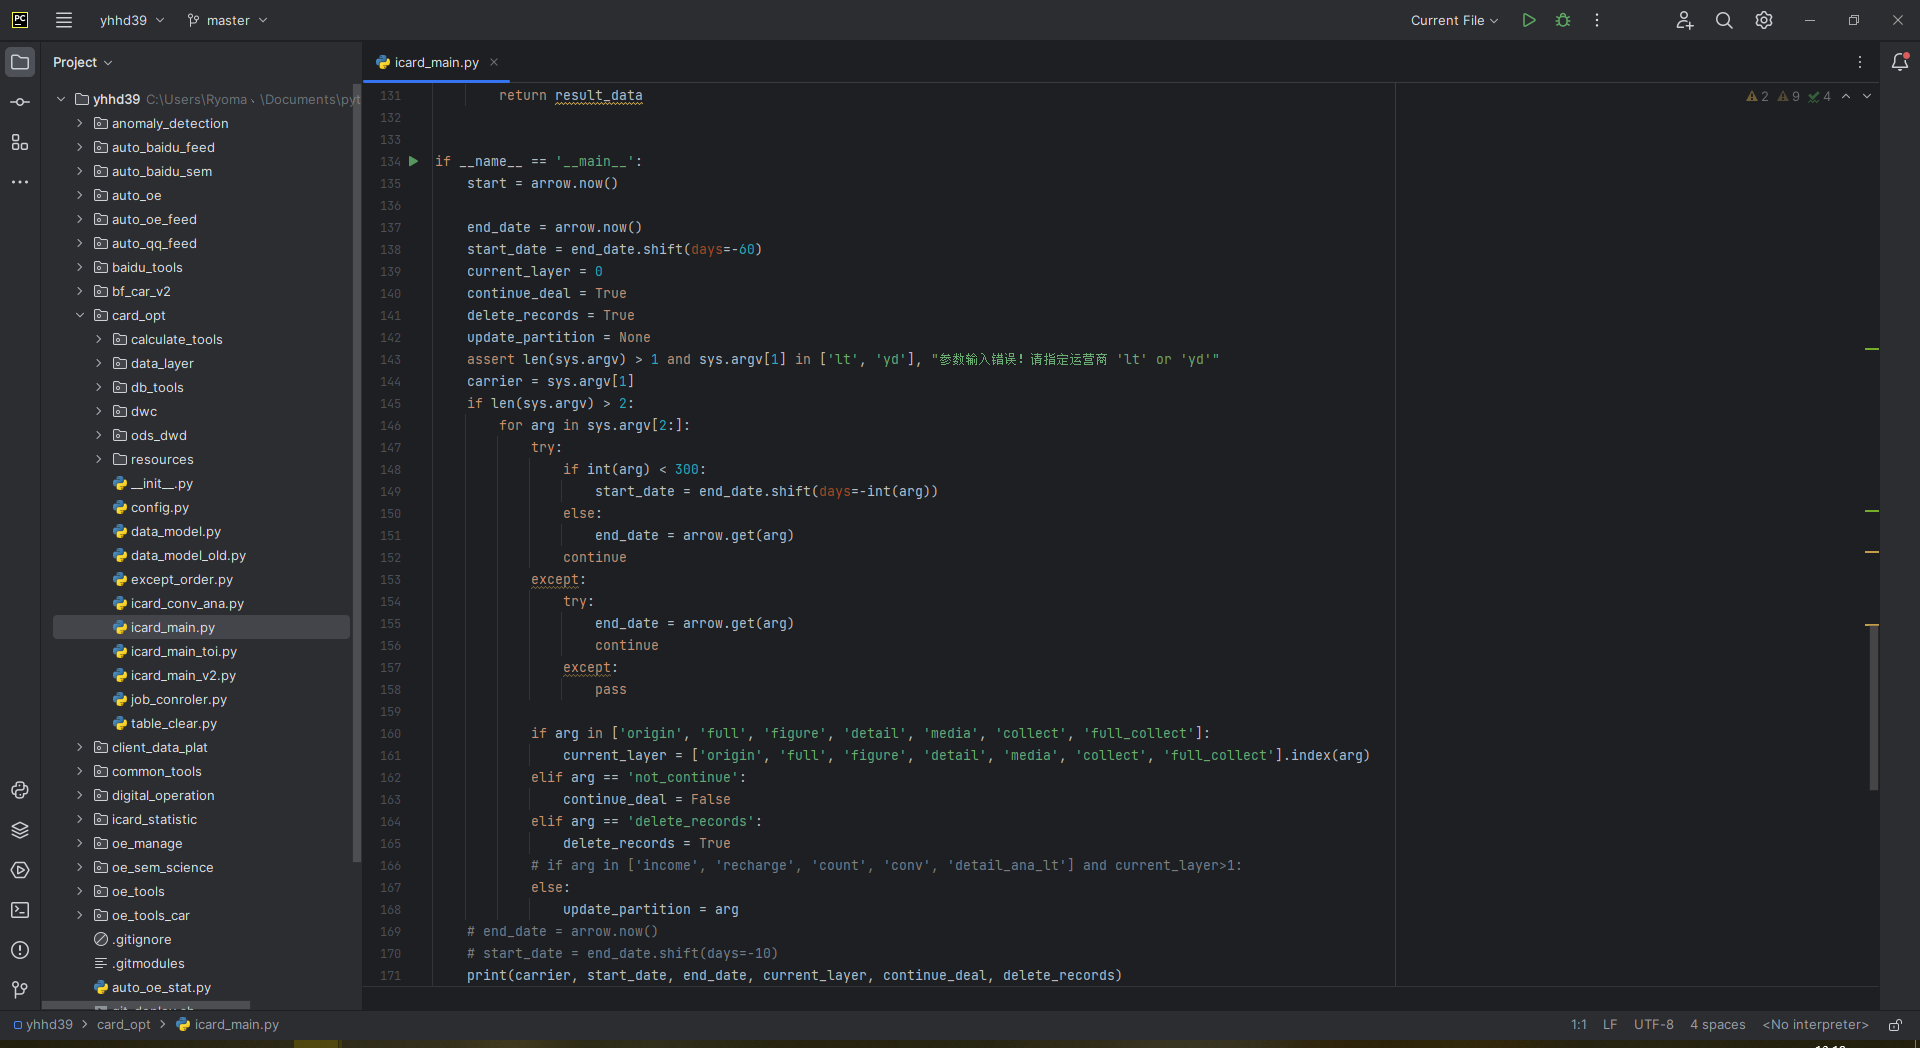Expand the calculate_tools folder
The height and width of the screenshot is (1048, 1920).
[99, 339]
